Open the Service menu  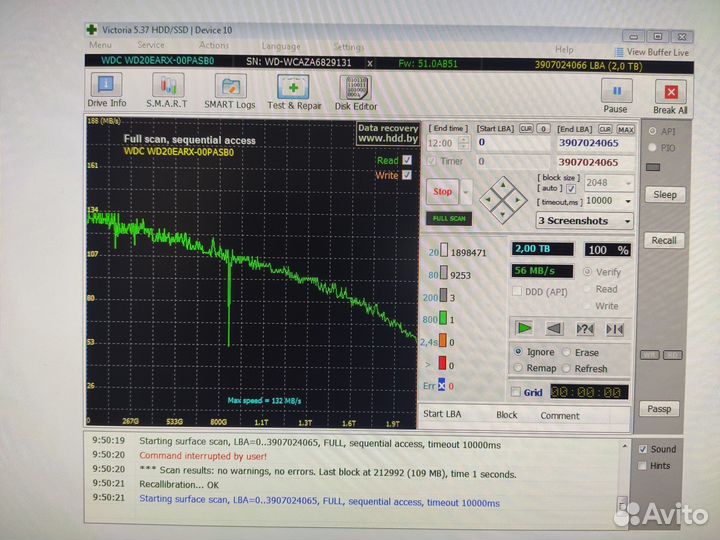[151, 46]
